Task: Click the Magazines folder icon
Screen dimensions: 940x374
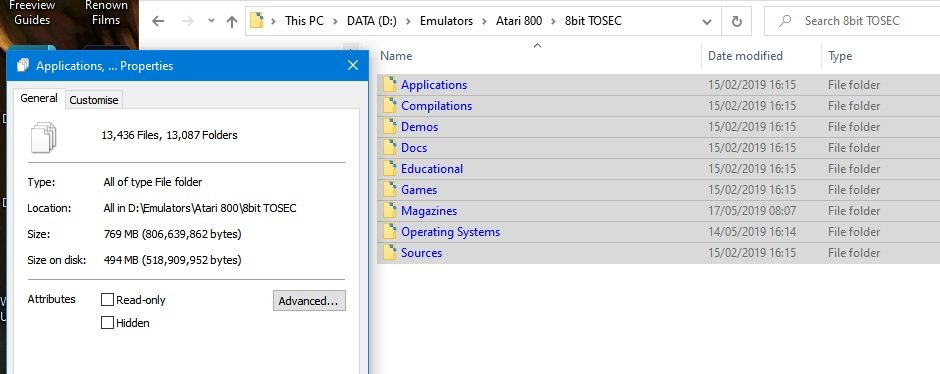Action: click(390, 210)
